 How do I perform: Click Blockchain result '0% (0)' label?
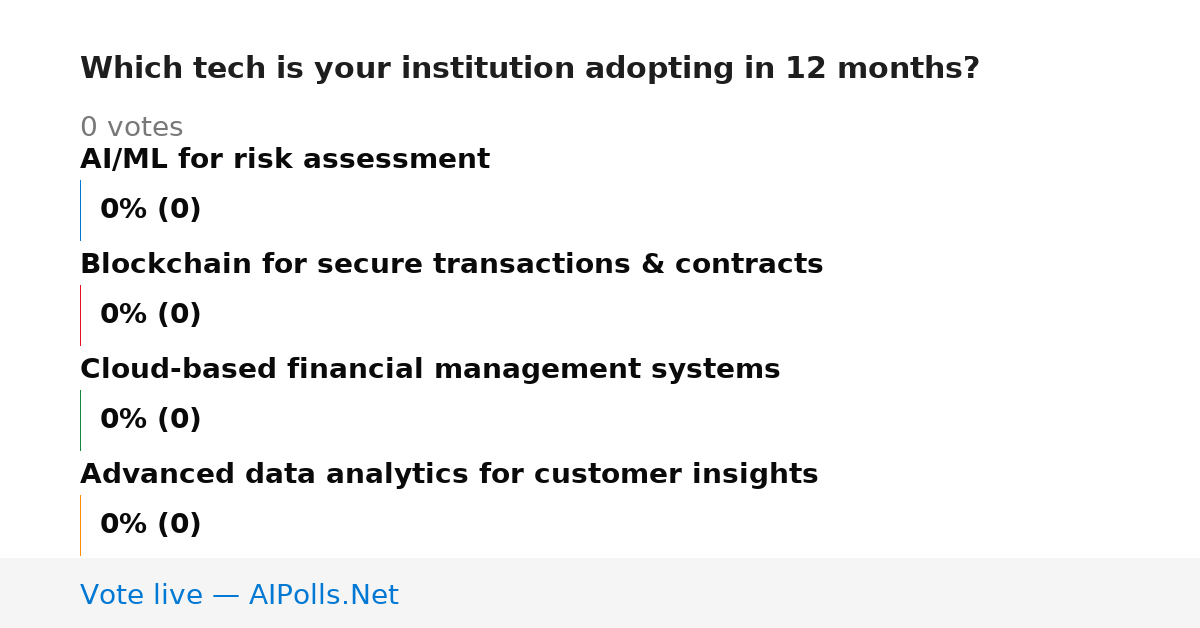pos(151,315)
